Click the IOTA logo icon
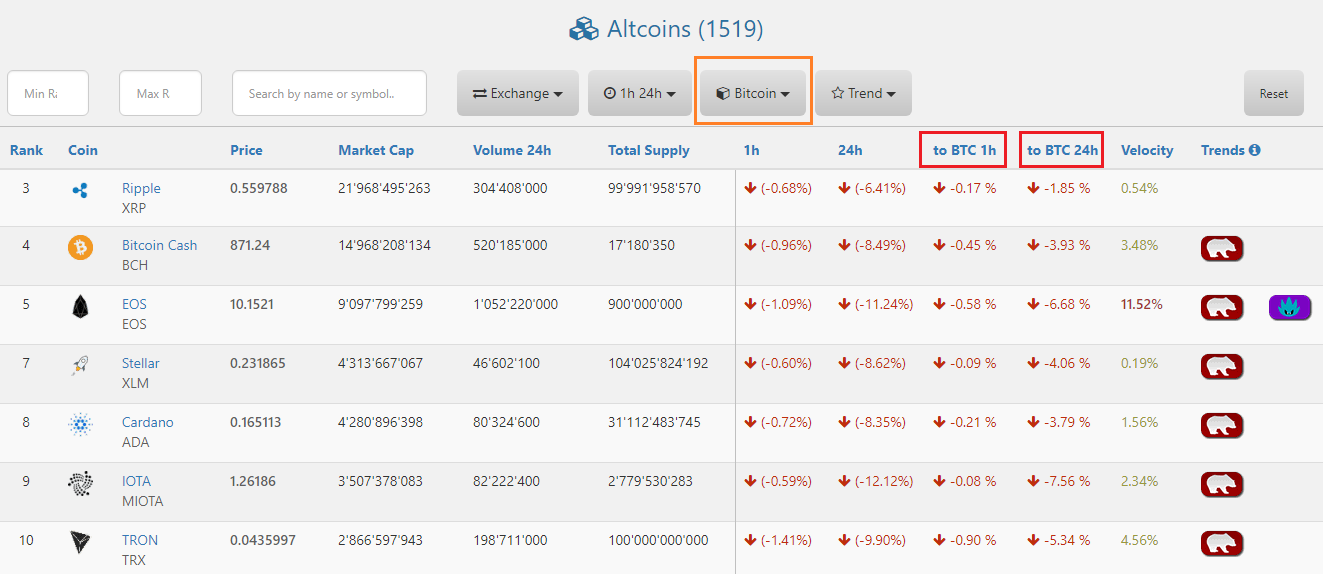The height and width of the screenshot is (574, 1323). click(80, 484)
